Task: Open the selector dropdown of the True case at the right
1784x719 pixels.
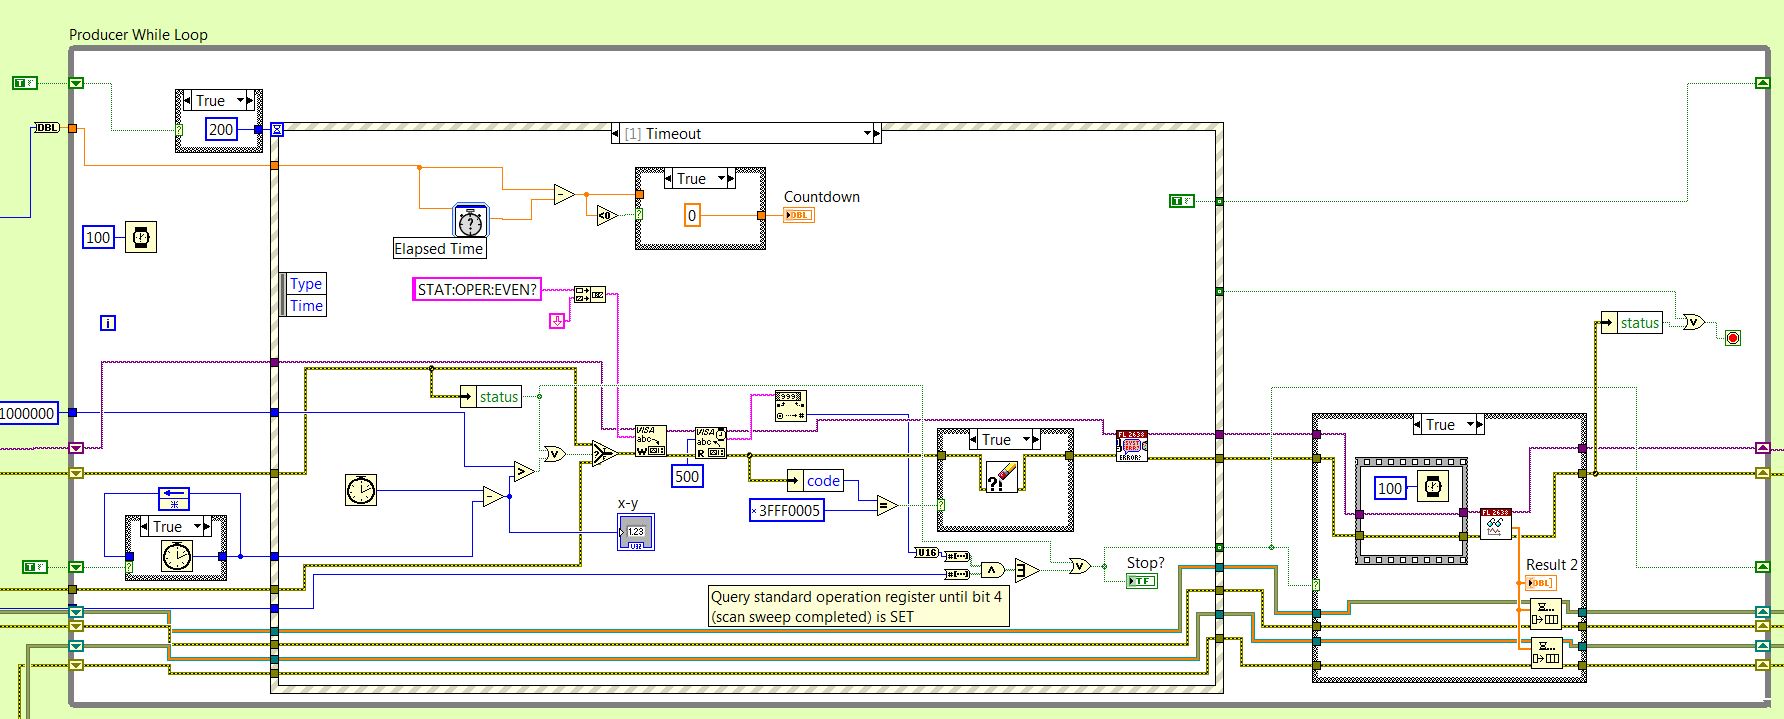Action: coord(1469,424)
